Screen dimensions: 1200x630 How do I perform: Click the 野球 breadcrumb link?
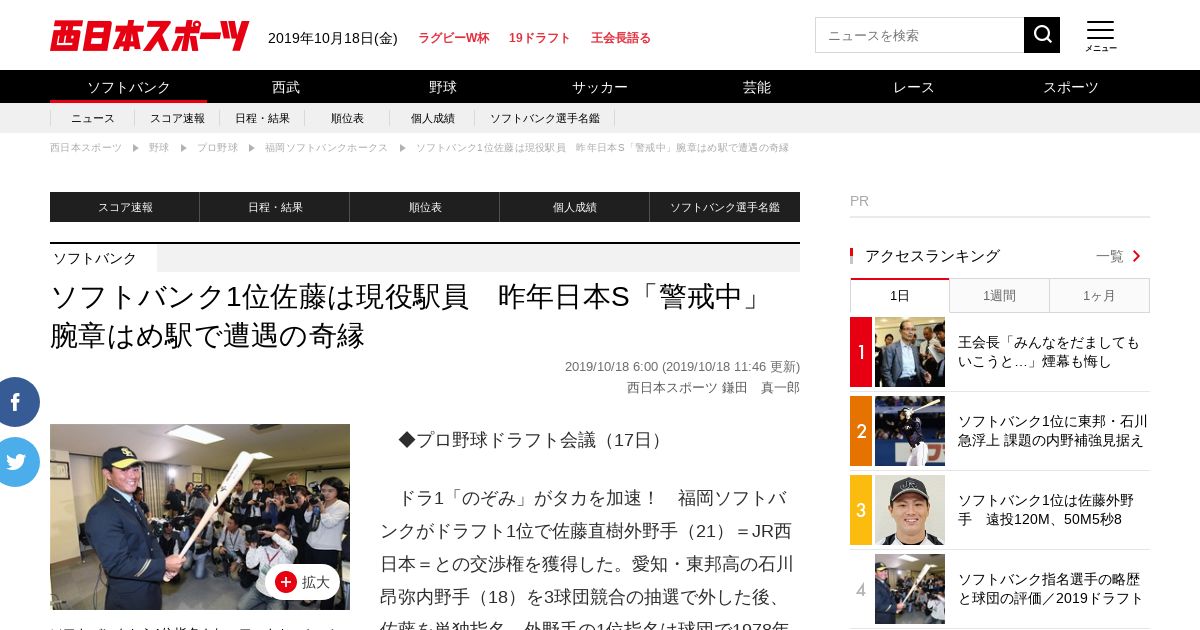click(159, 148)
